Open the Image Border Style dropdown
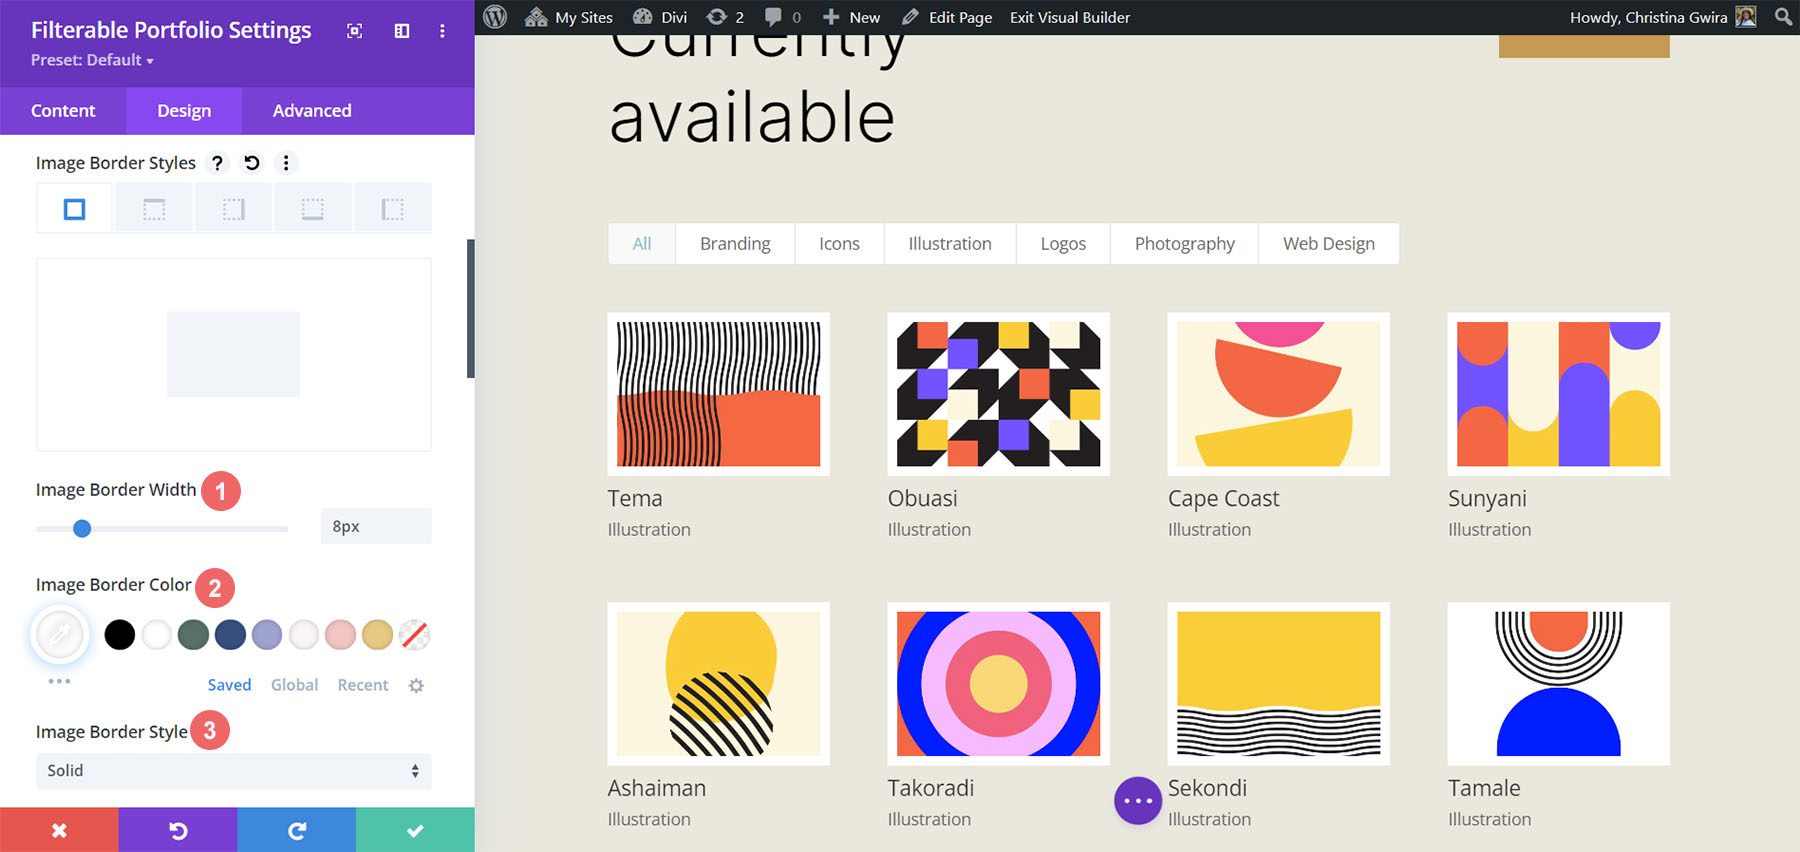The width and height of the screenshot is (1800, 852). point(234,771)
